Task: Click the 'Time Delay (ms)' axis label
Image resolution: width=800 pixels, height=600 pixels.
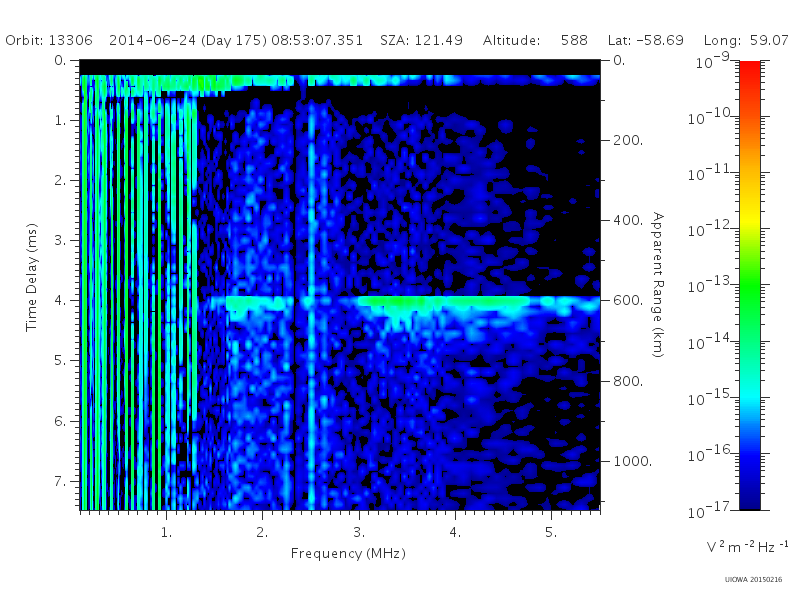Action: click(x=32, y=278)
